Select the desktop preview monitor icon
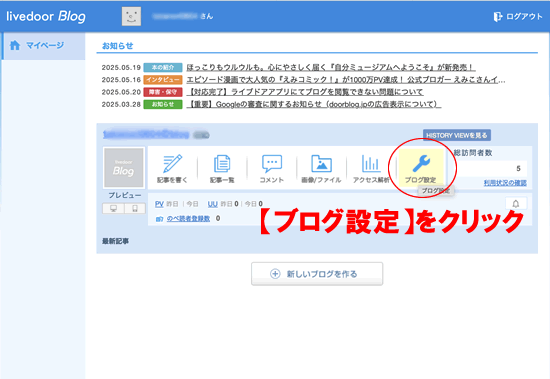The width and height of the screenshot is (550, 379). (x=113, y=208)
